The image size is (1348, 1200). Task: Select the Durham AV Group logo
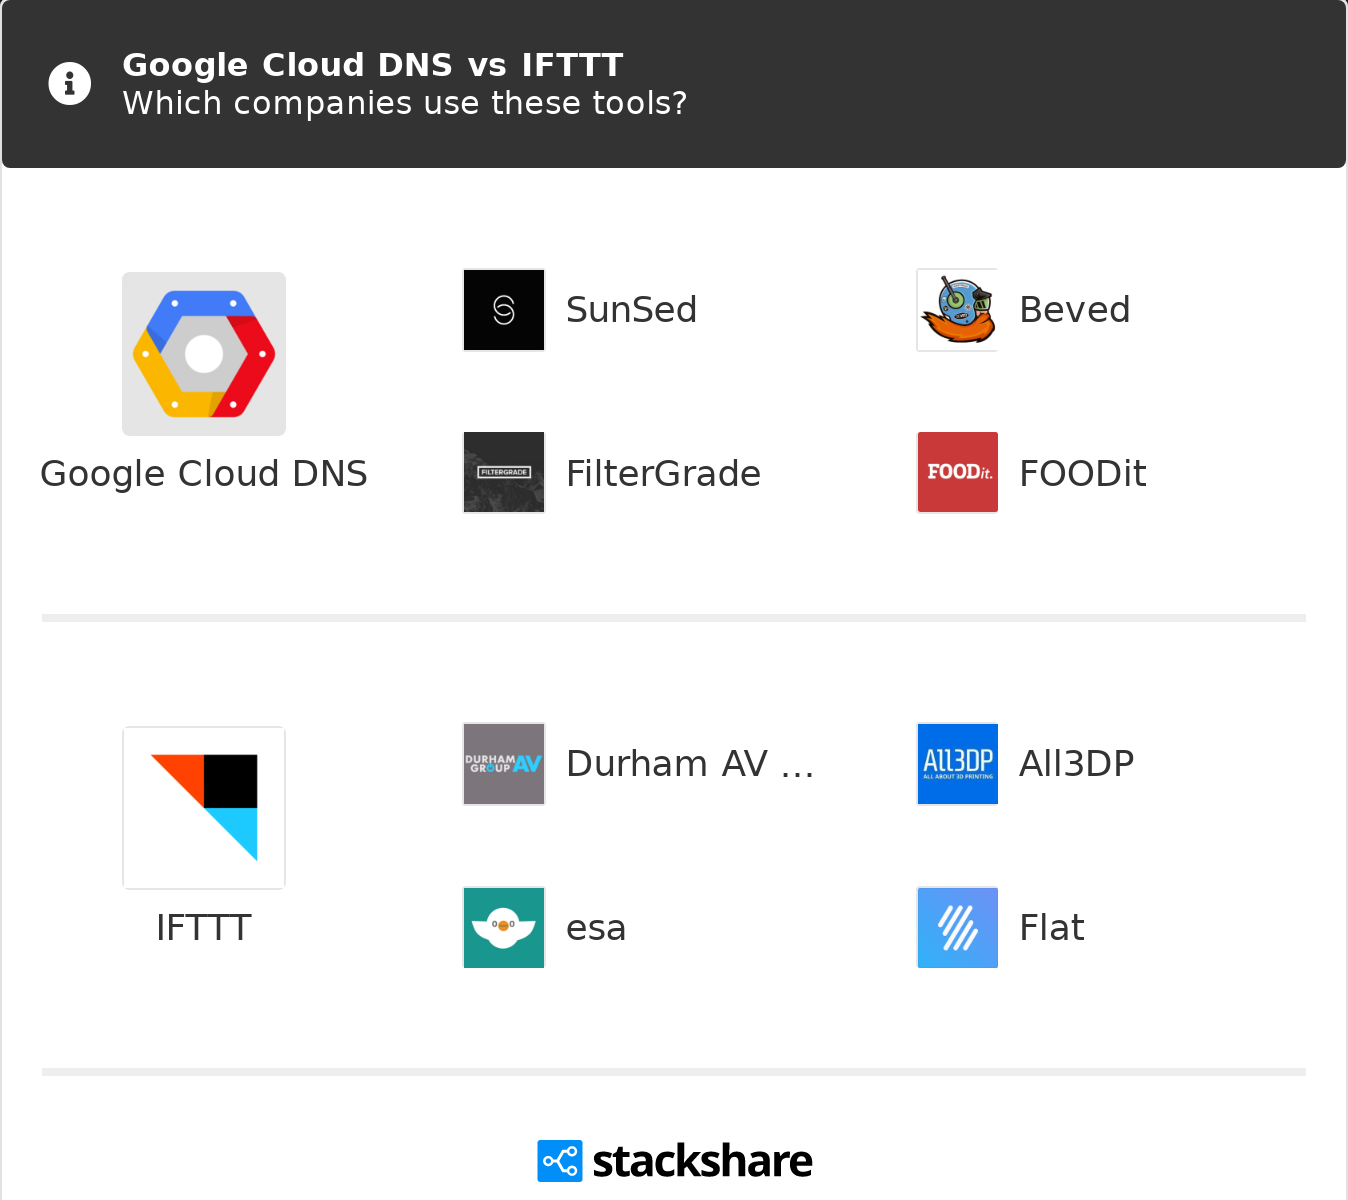point(504,764)
